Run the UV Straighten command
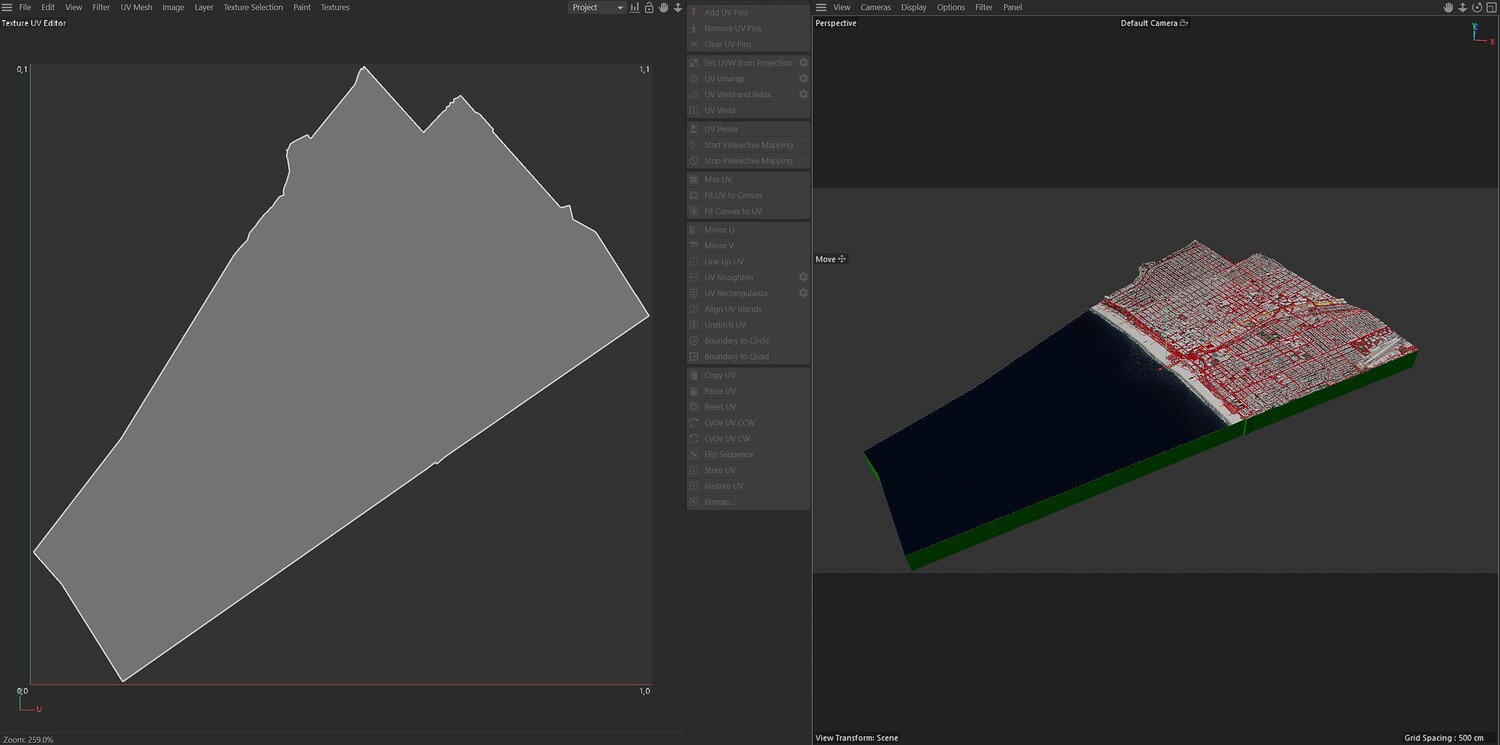Image resolution: width=1500 pixels, height=745 pixels. [x=742, y=277]
